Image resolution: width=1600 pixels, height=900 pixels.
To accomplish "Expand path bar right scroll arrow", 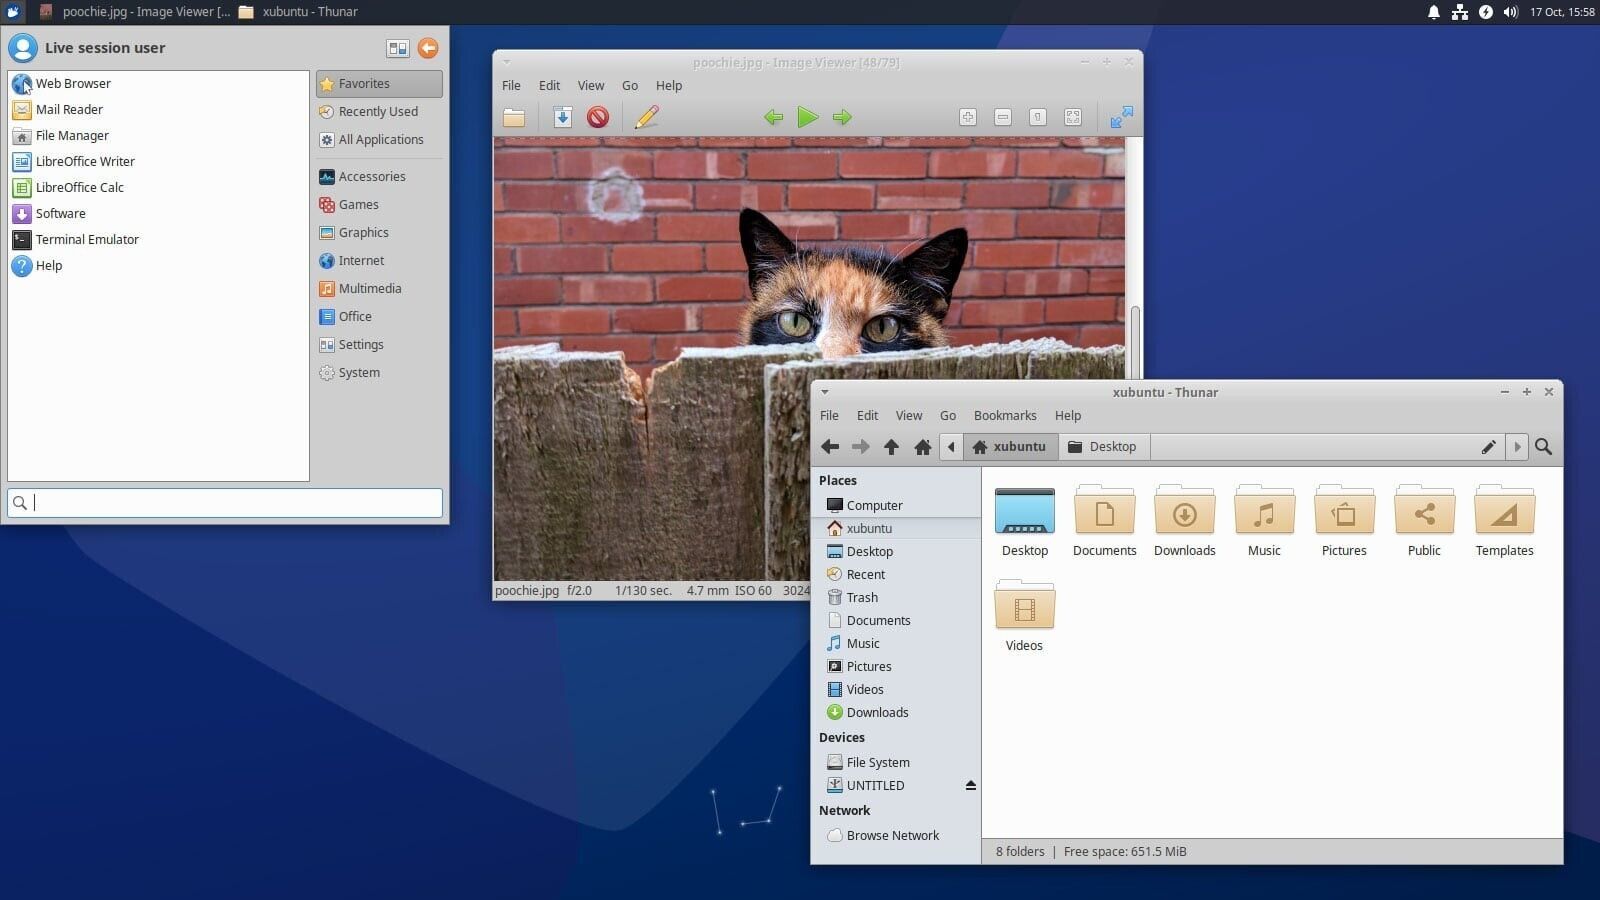I will coord(1517,447).
